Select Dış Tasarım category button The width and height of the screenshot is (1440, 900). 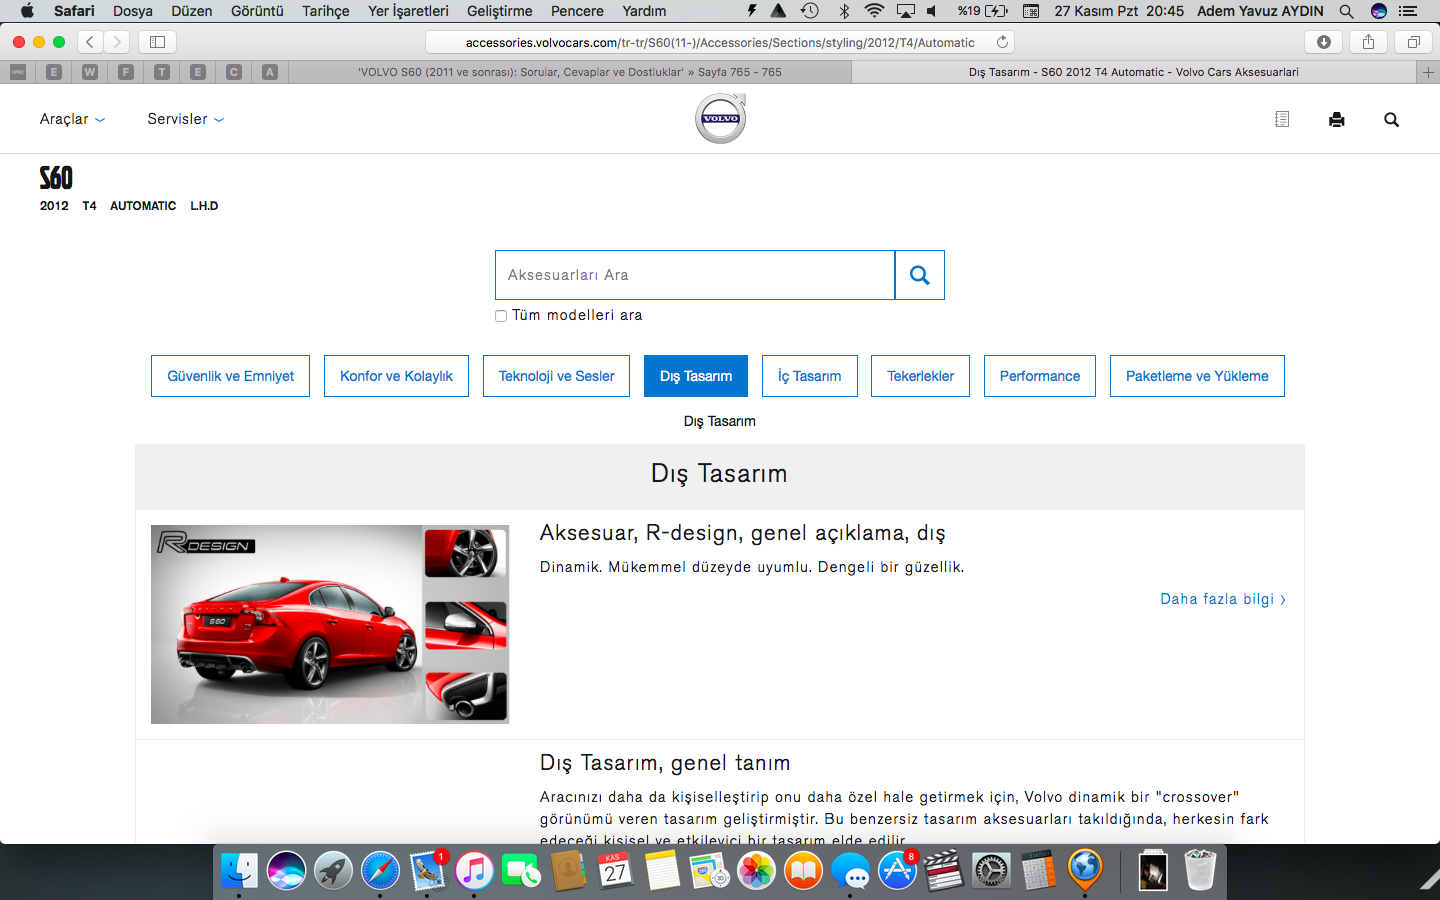(696, 376)
